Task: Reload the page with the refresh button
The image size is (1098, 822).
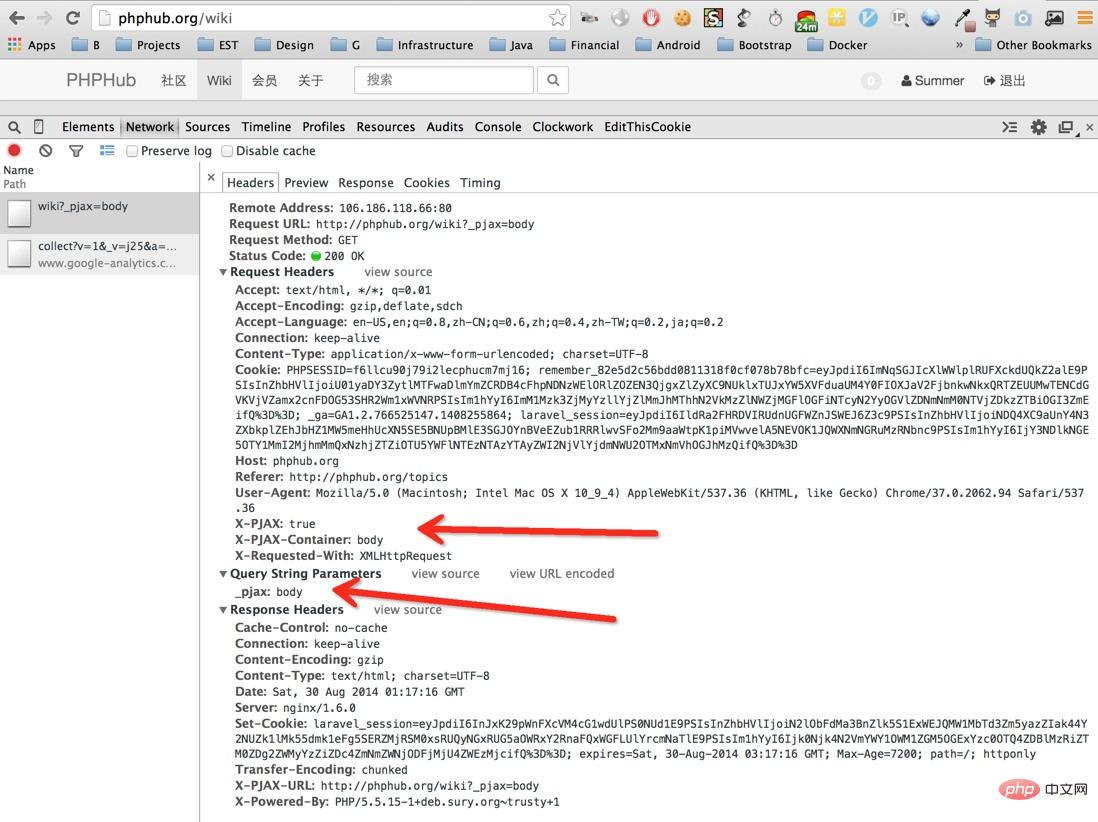Action: 72,18
